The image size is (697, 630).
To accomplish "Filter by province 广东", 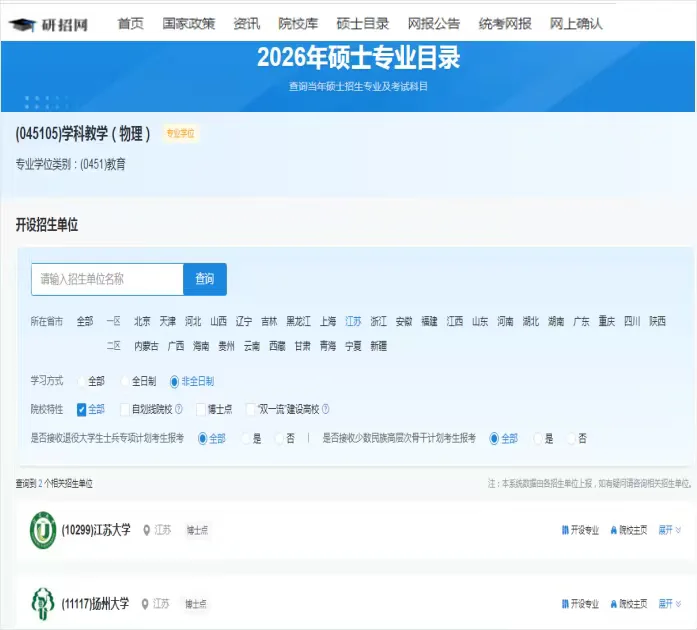I will 581,321.
